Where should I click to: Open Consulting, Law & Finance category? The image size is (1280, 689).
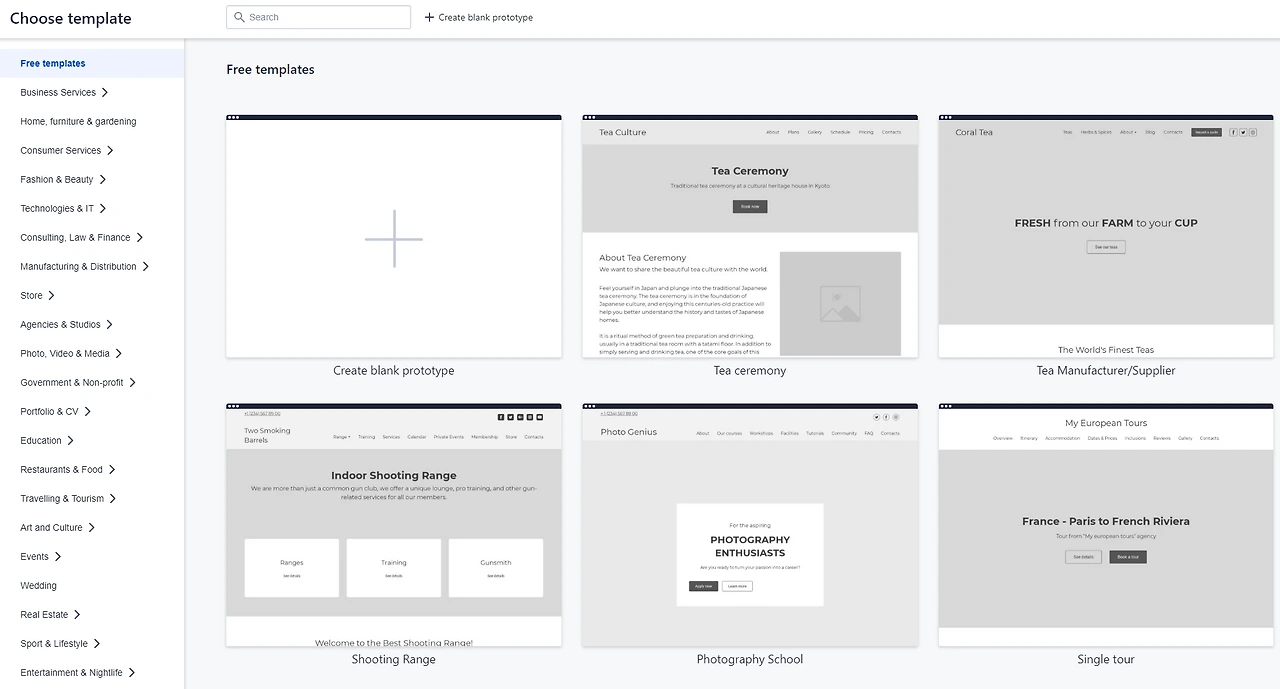pyautogui.click(x=75, y=237)
